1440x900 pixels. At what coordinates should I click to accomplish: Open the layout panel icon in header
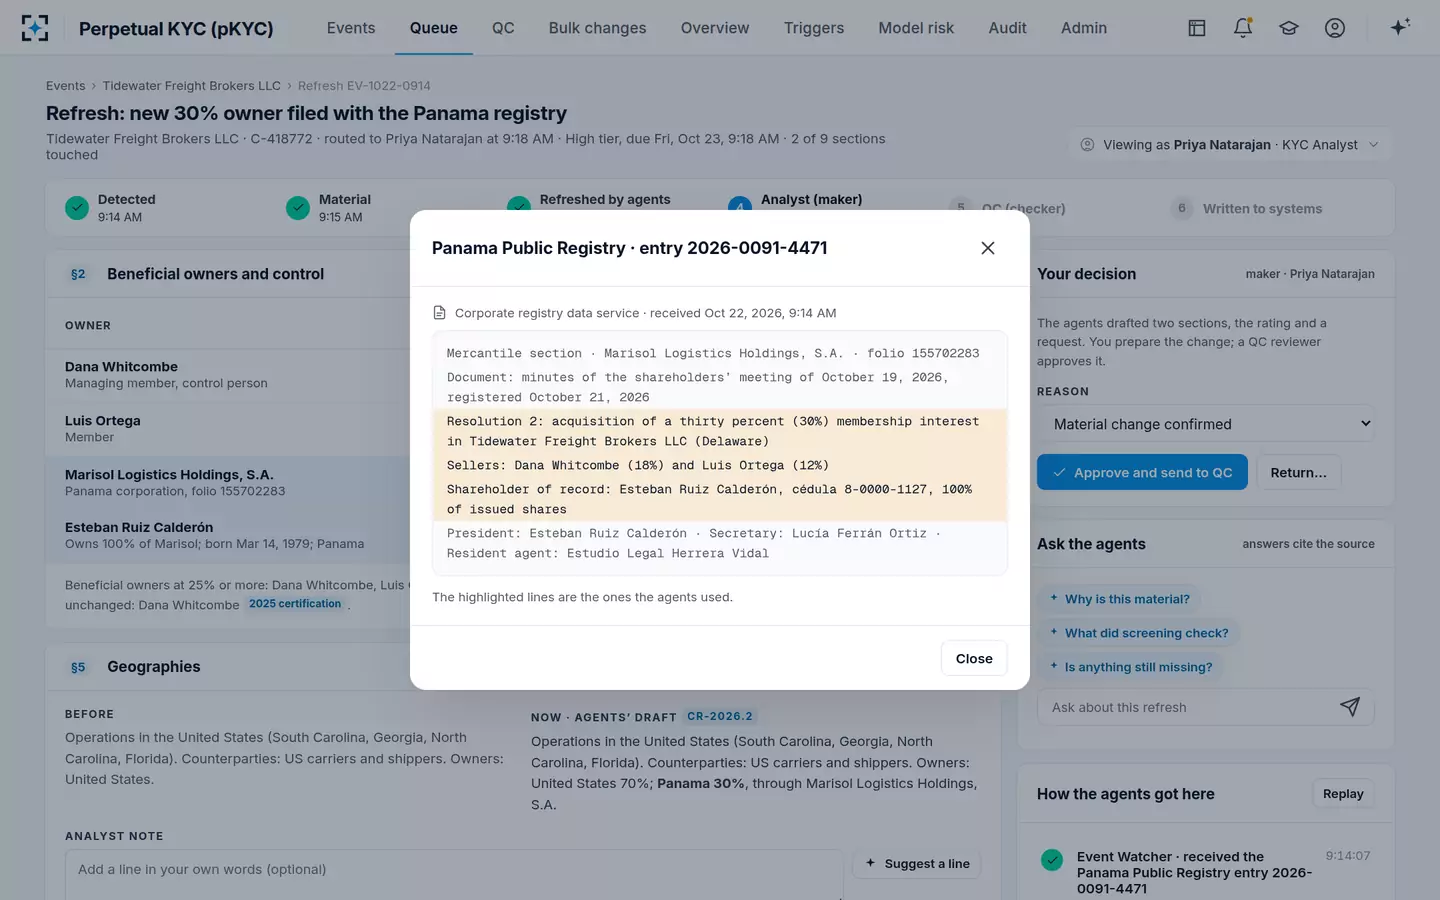tap(1197, 28)
